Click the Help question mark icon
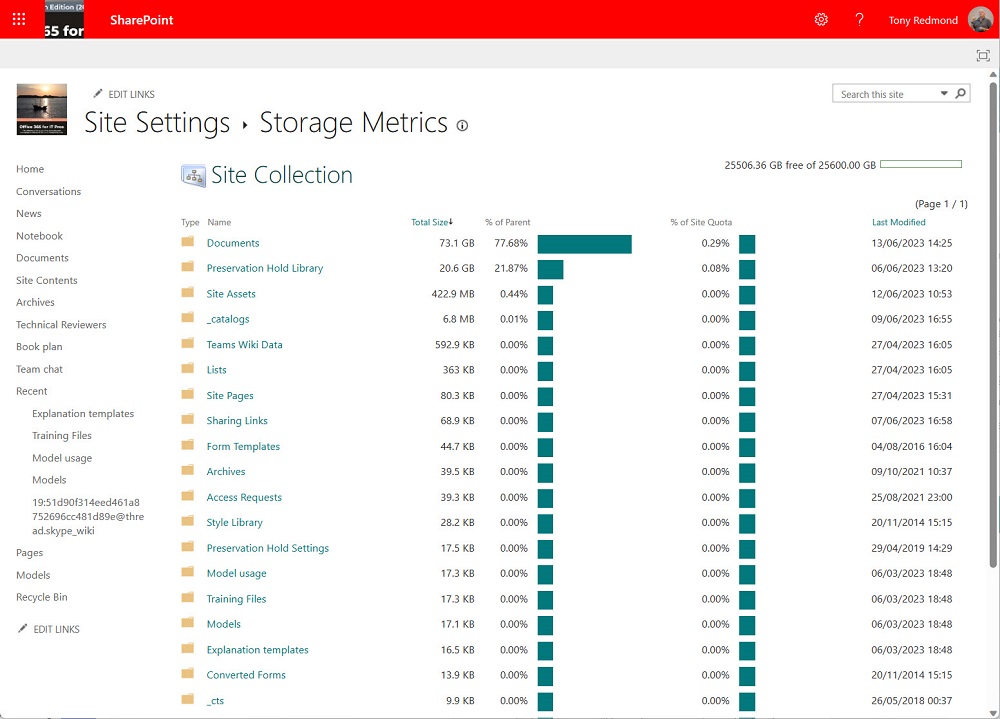Viewport: 1000px width, 719px height. (x=859, y=20)
